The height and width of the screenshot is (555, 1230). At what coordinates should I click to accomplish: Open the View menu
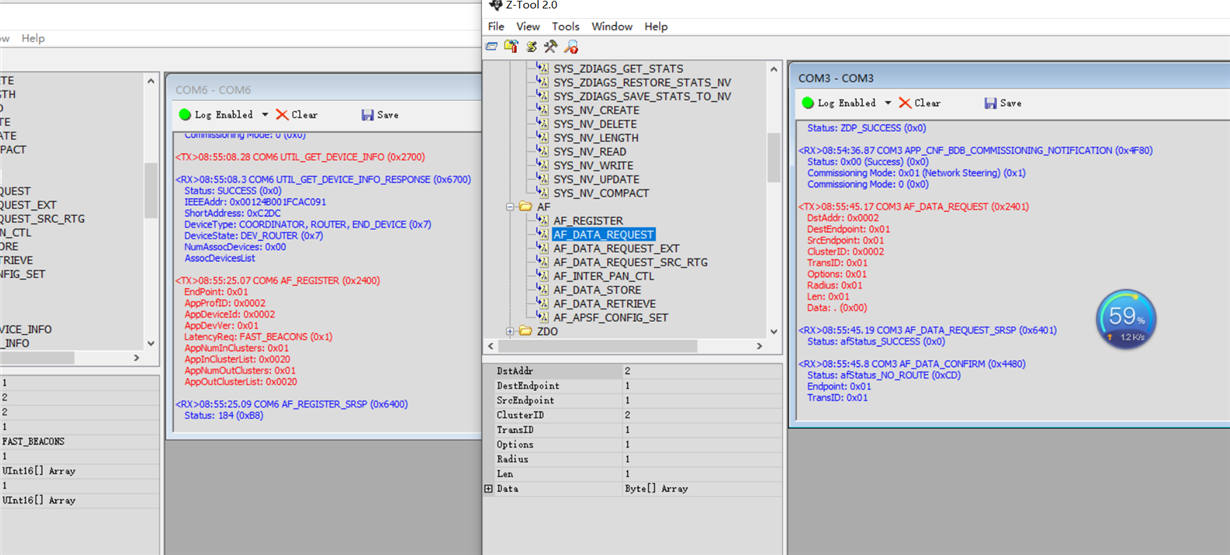tap(528, 26)
